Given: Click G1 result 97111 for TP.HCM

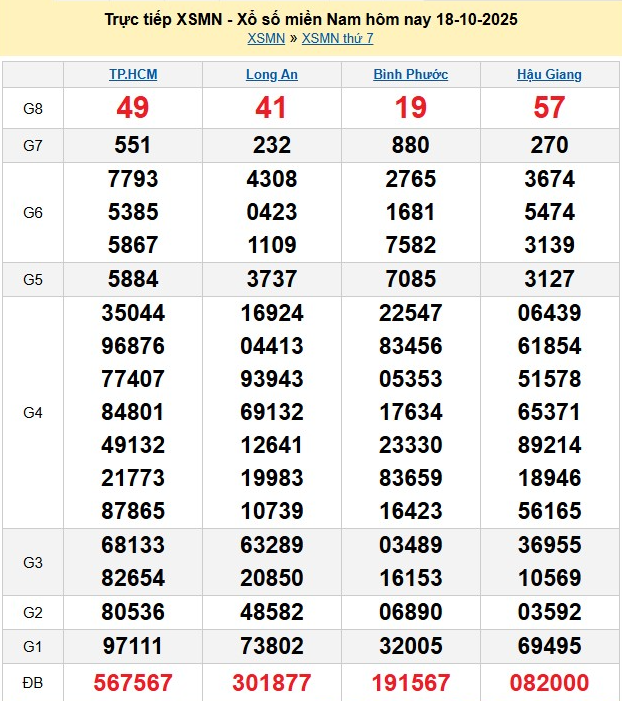Looking at the screenshot, I should tap(133, 646).
